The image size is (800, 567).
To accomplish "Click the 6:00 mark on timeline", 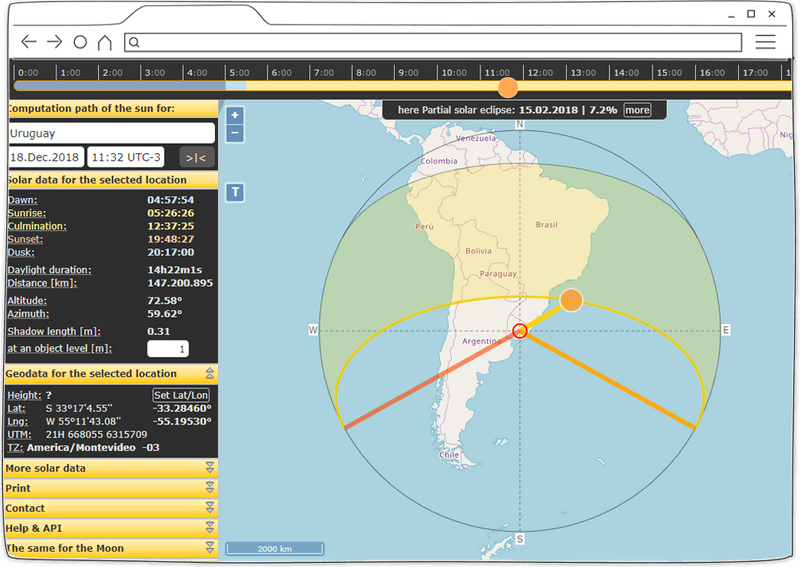I will 281,72.
